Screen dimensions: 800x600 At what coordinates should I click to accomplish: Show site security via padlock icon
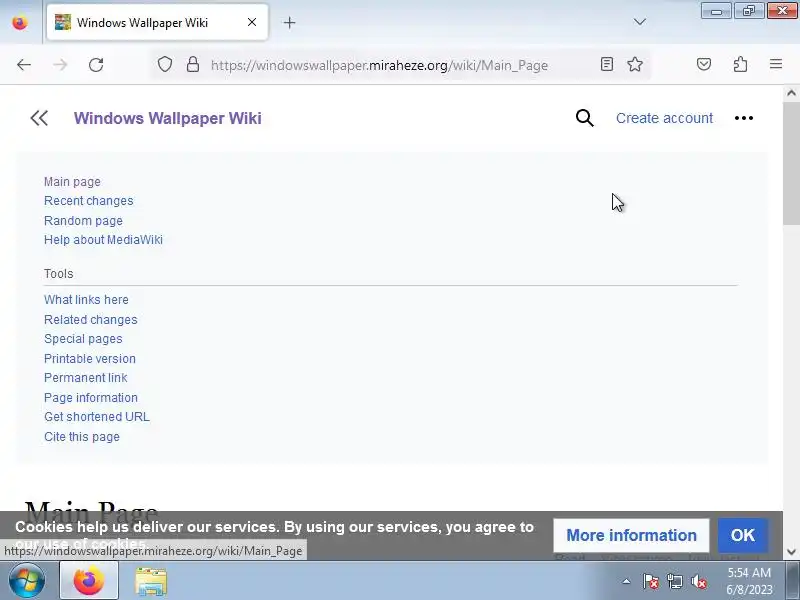click(x=193, y=64)
